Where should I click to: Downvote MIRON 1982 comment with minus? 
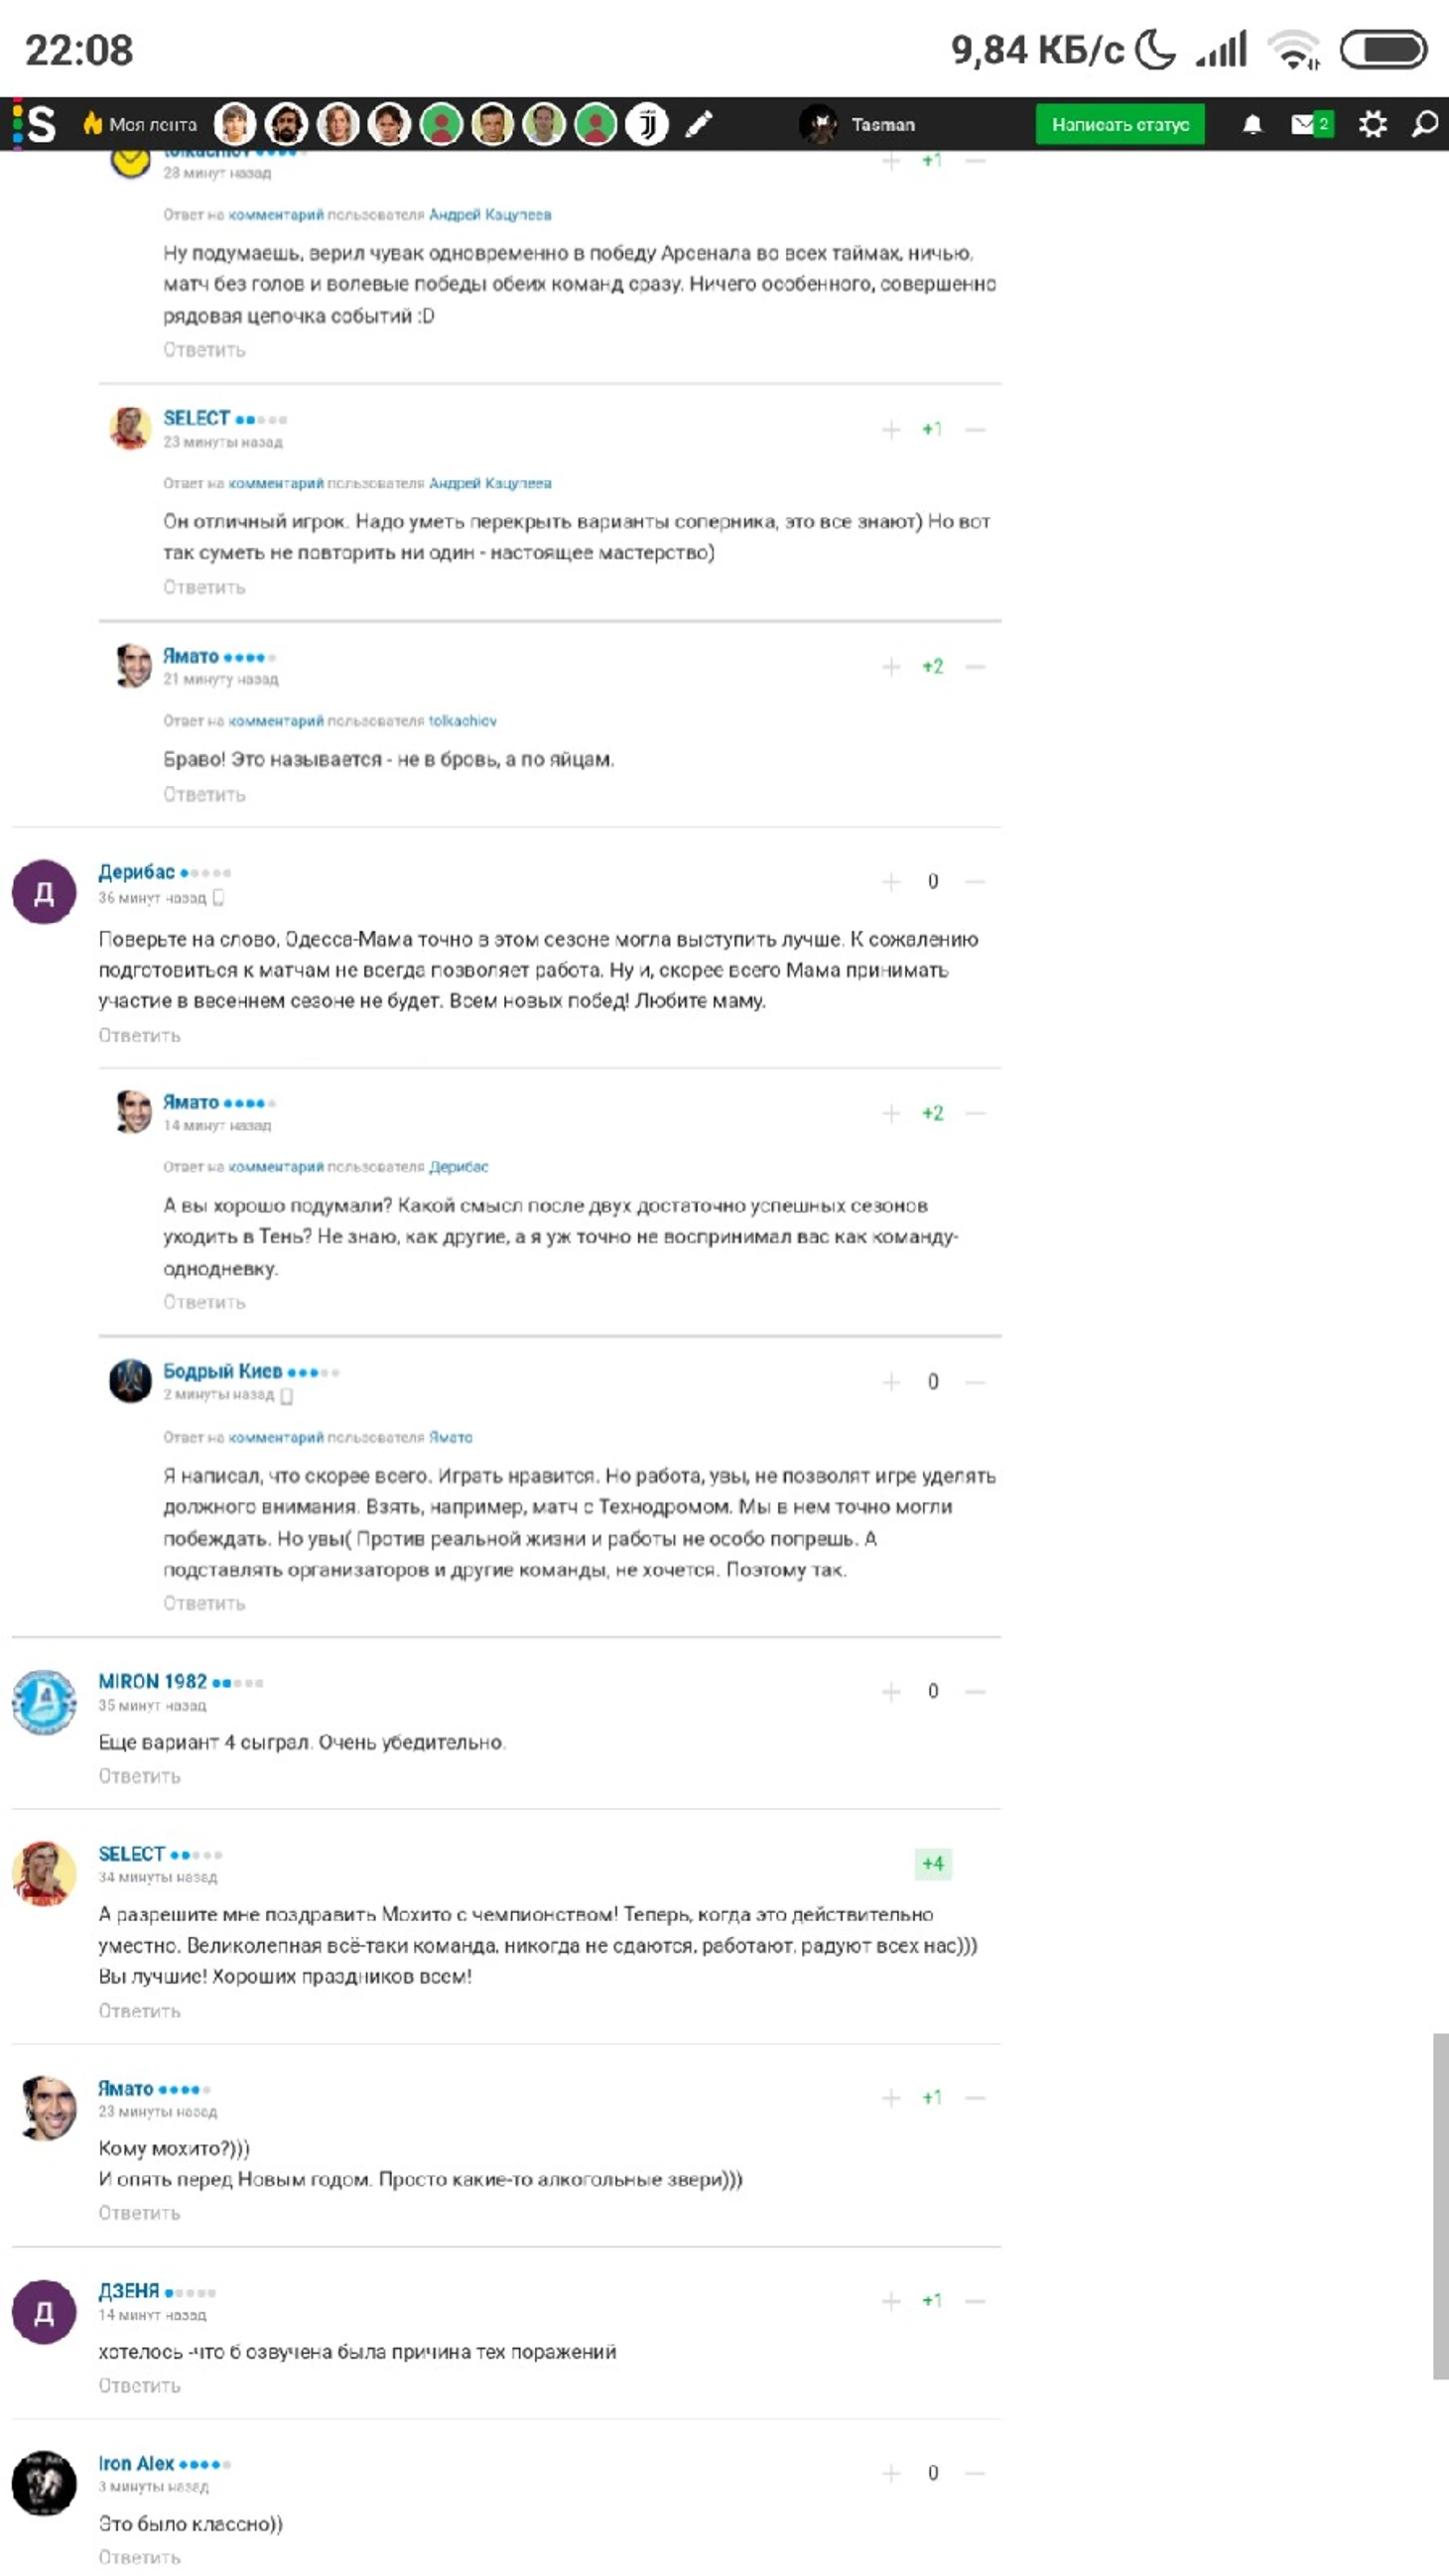click(x=976, y=1691)
